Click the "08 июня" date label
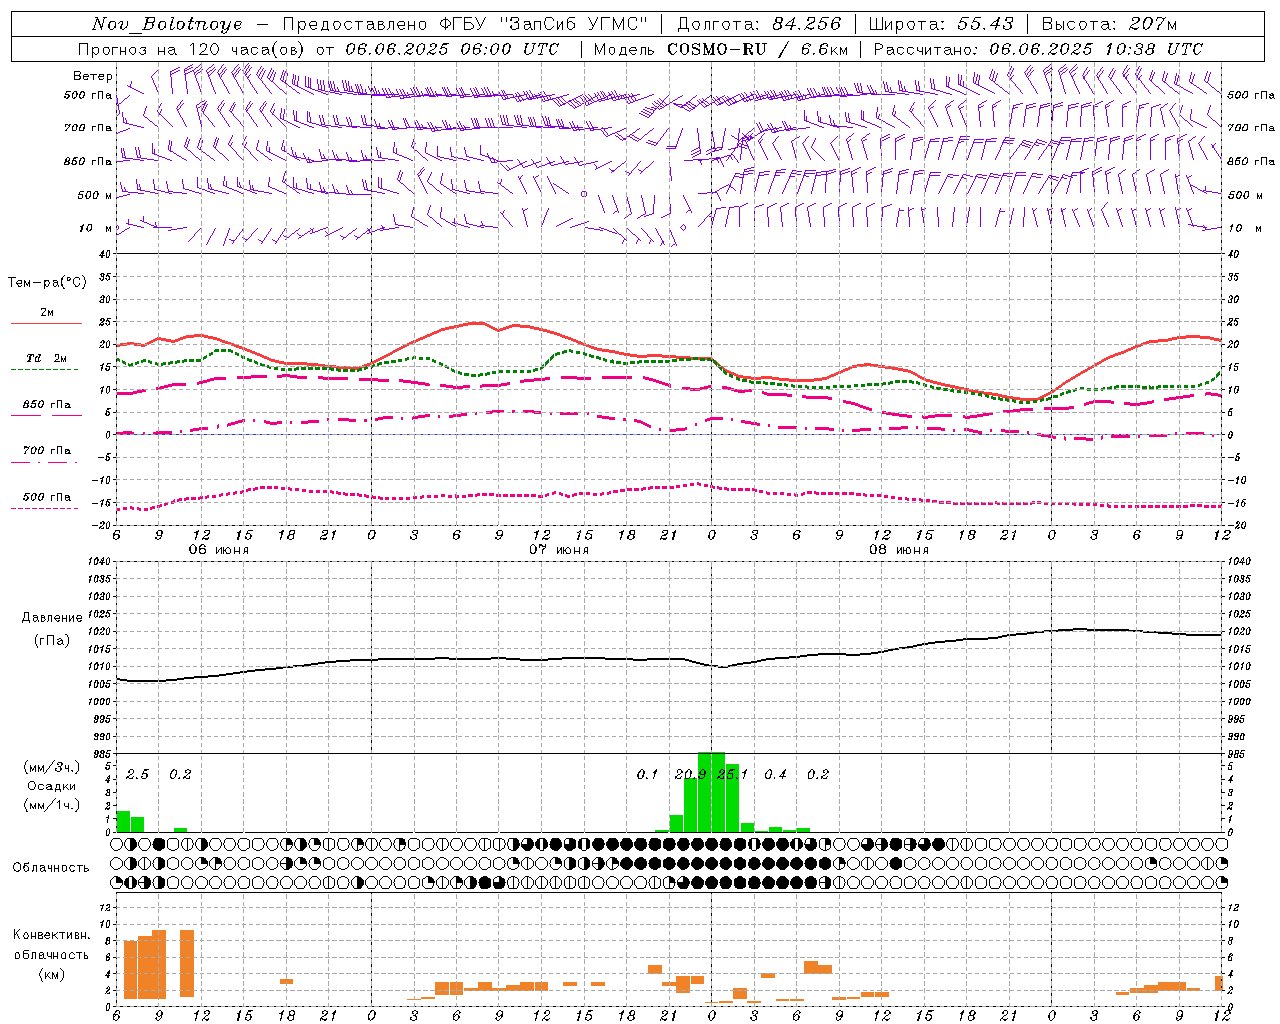 coord(899,550)
